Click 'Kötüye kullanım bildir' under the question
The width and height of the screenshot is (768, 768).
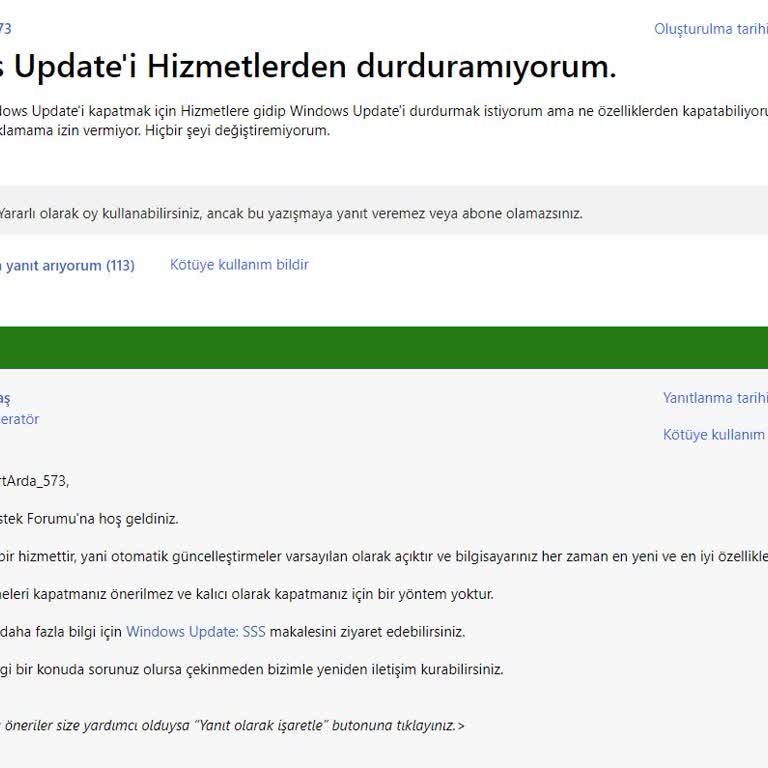[x=239, y=264]
